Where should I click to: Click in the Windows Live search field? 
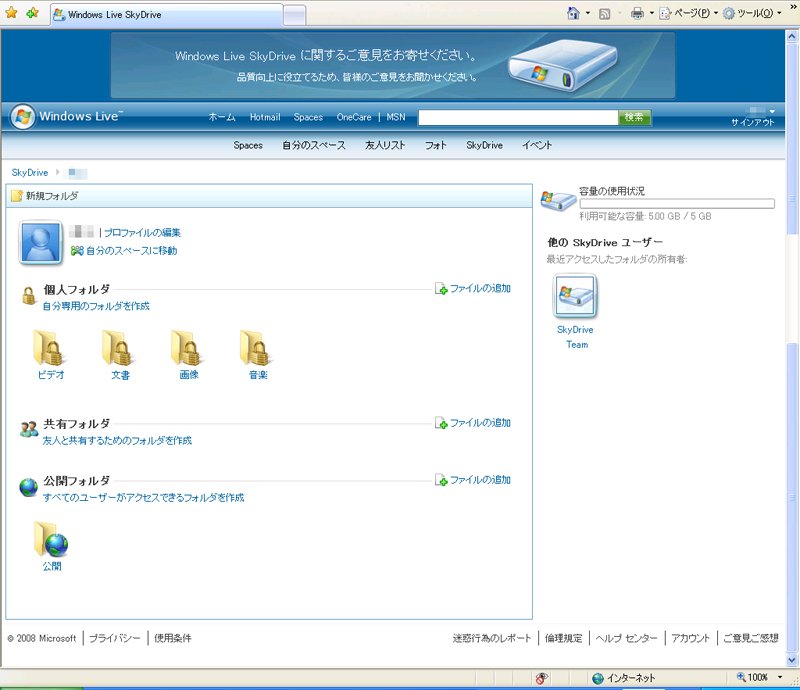pyautogui.click(x=518, y=118)
